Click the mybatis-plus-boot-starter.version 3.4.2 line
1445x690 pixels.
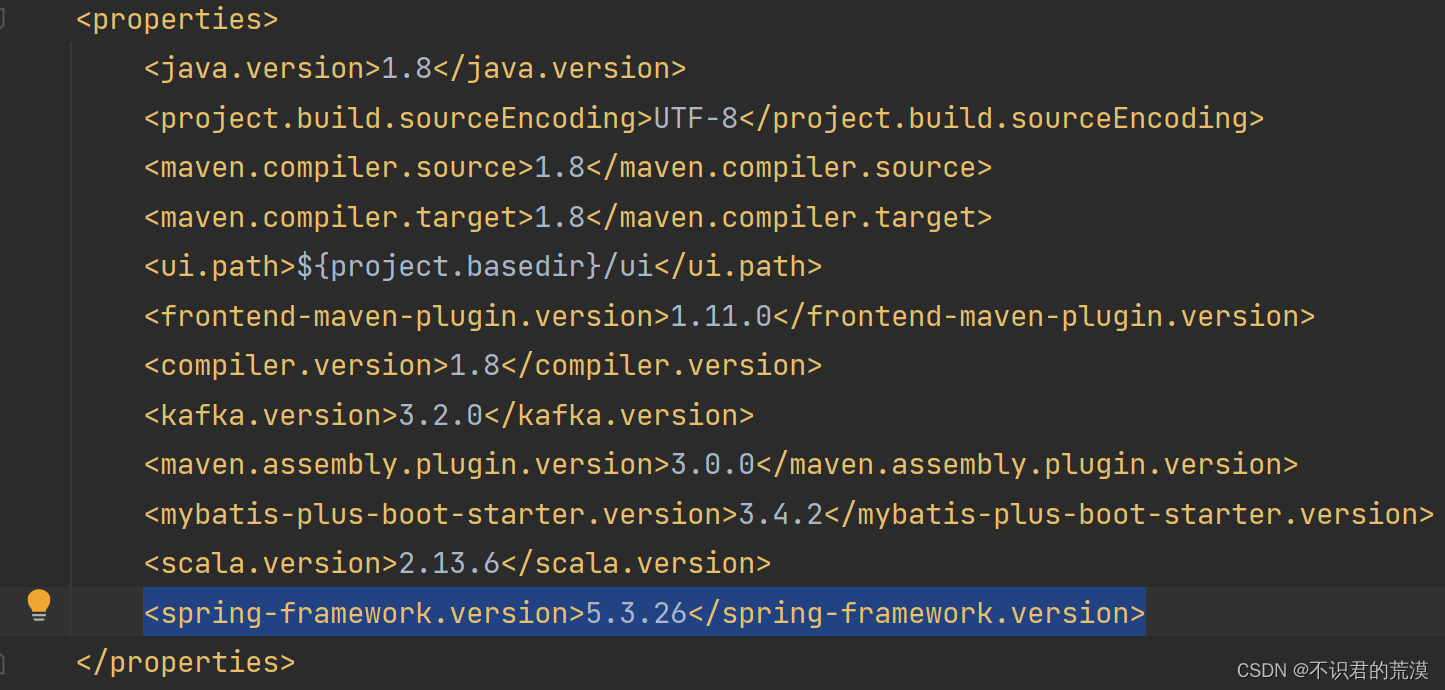[789, 514]
